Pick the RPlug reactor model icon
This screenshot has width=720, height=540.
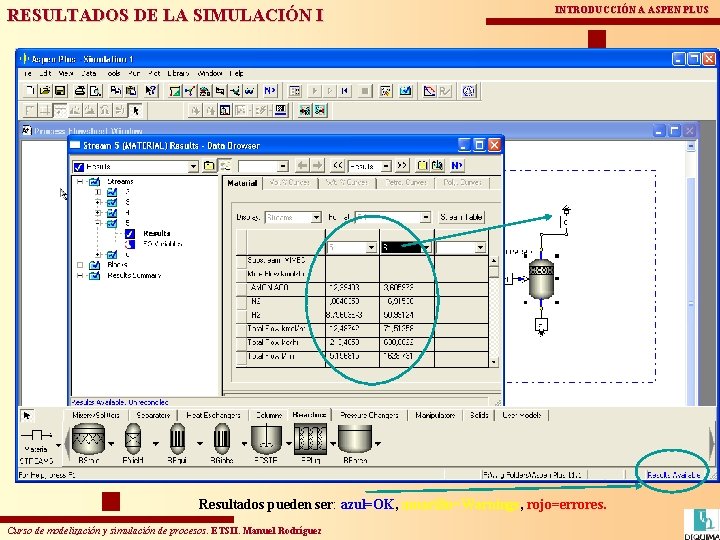pos(311,439)
